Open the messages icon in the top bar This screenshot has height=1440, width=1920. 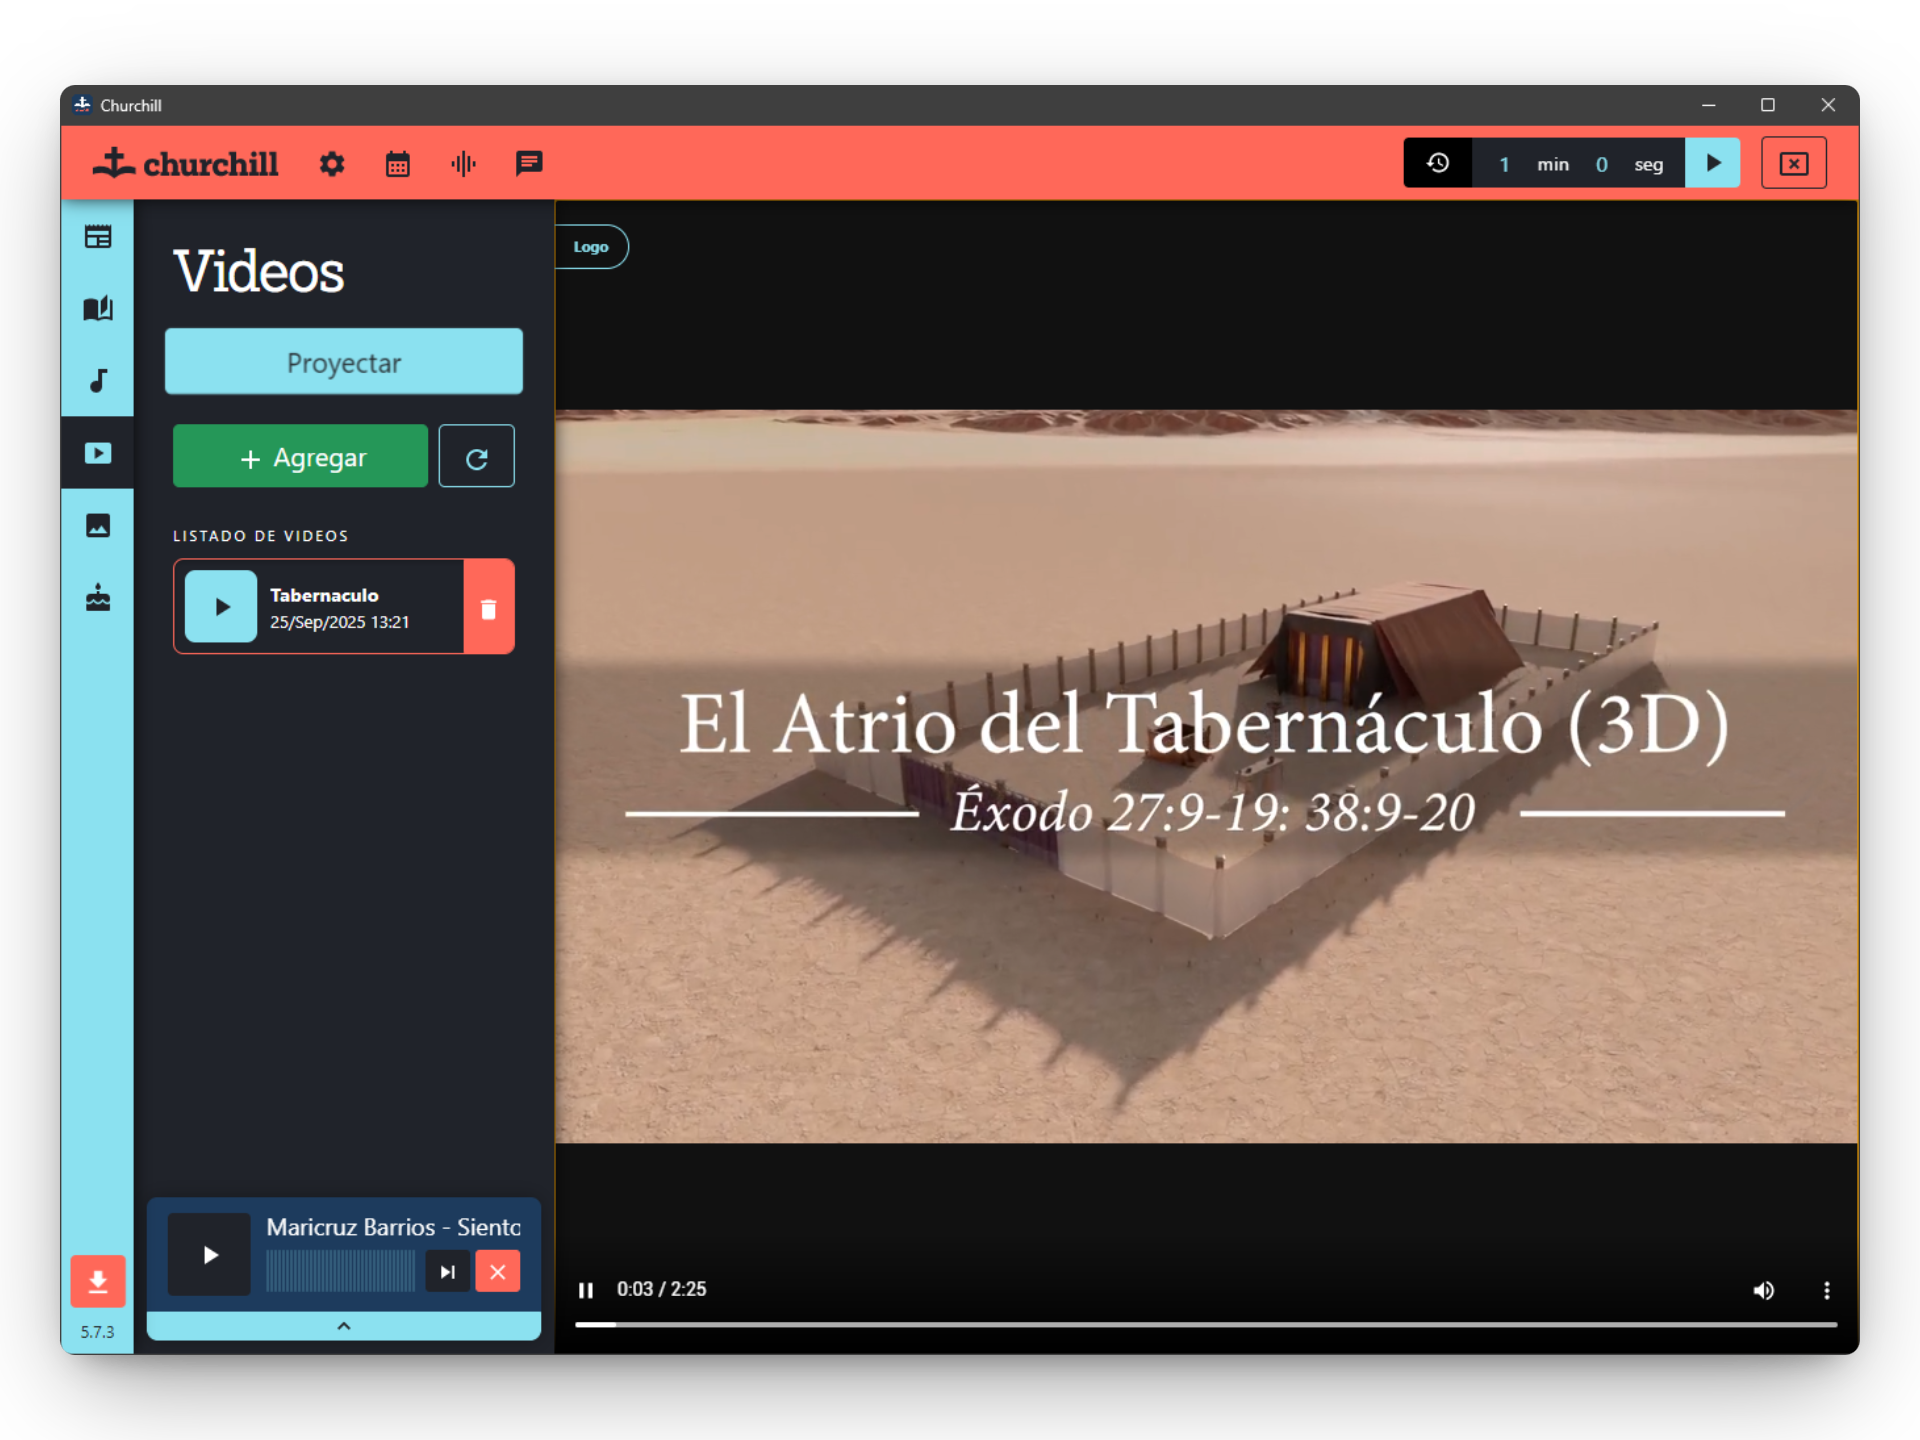click(x=529, y=163)
